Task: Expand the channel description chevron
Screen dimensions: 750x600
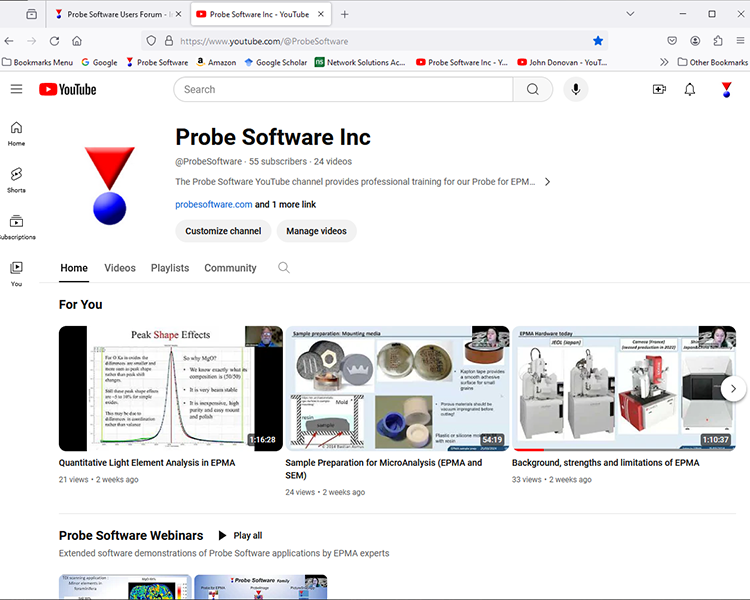Action: pyautogui.click(x=548, y=182)
